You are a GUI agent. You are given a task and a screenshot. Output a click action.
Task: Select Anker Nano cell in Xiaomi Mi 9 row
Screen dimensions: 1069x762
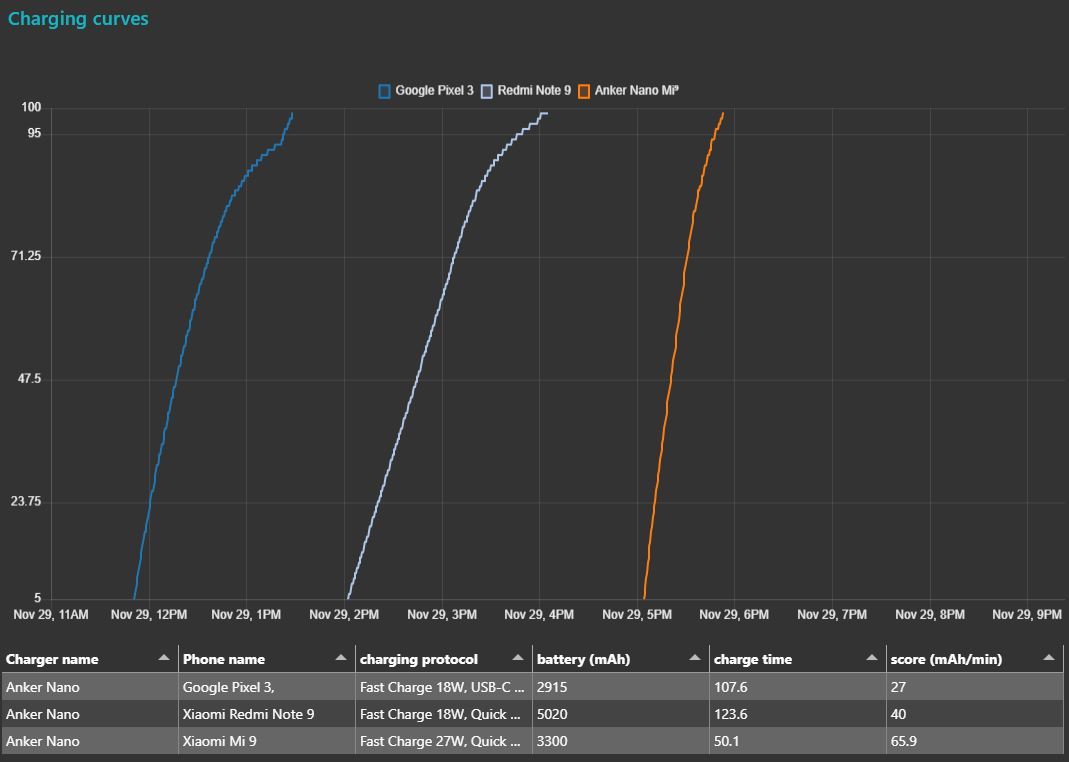pos(89,741)
